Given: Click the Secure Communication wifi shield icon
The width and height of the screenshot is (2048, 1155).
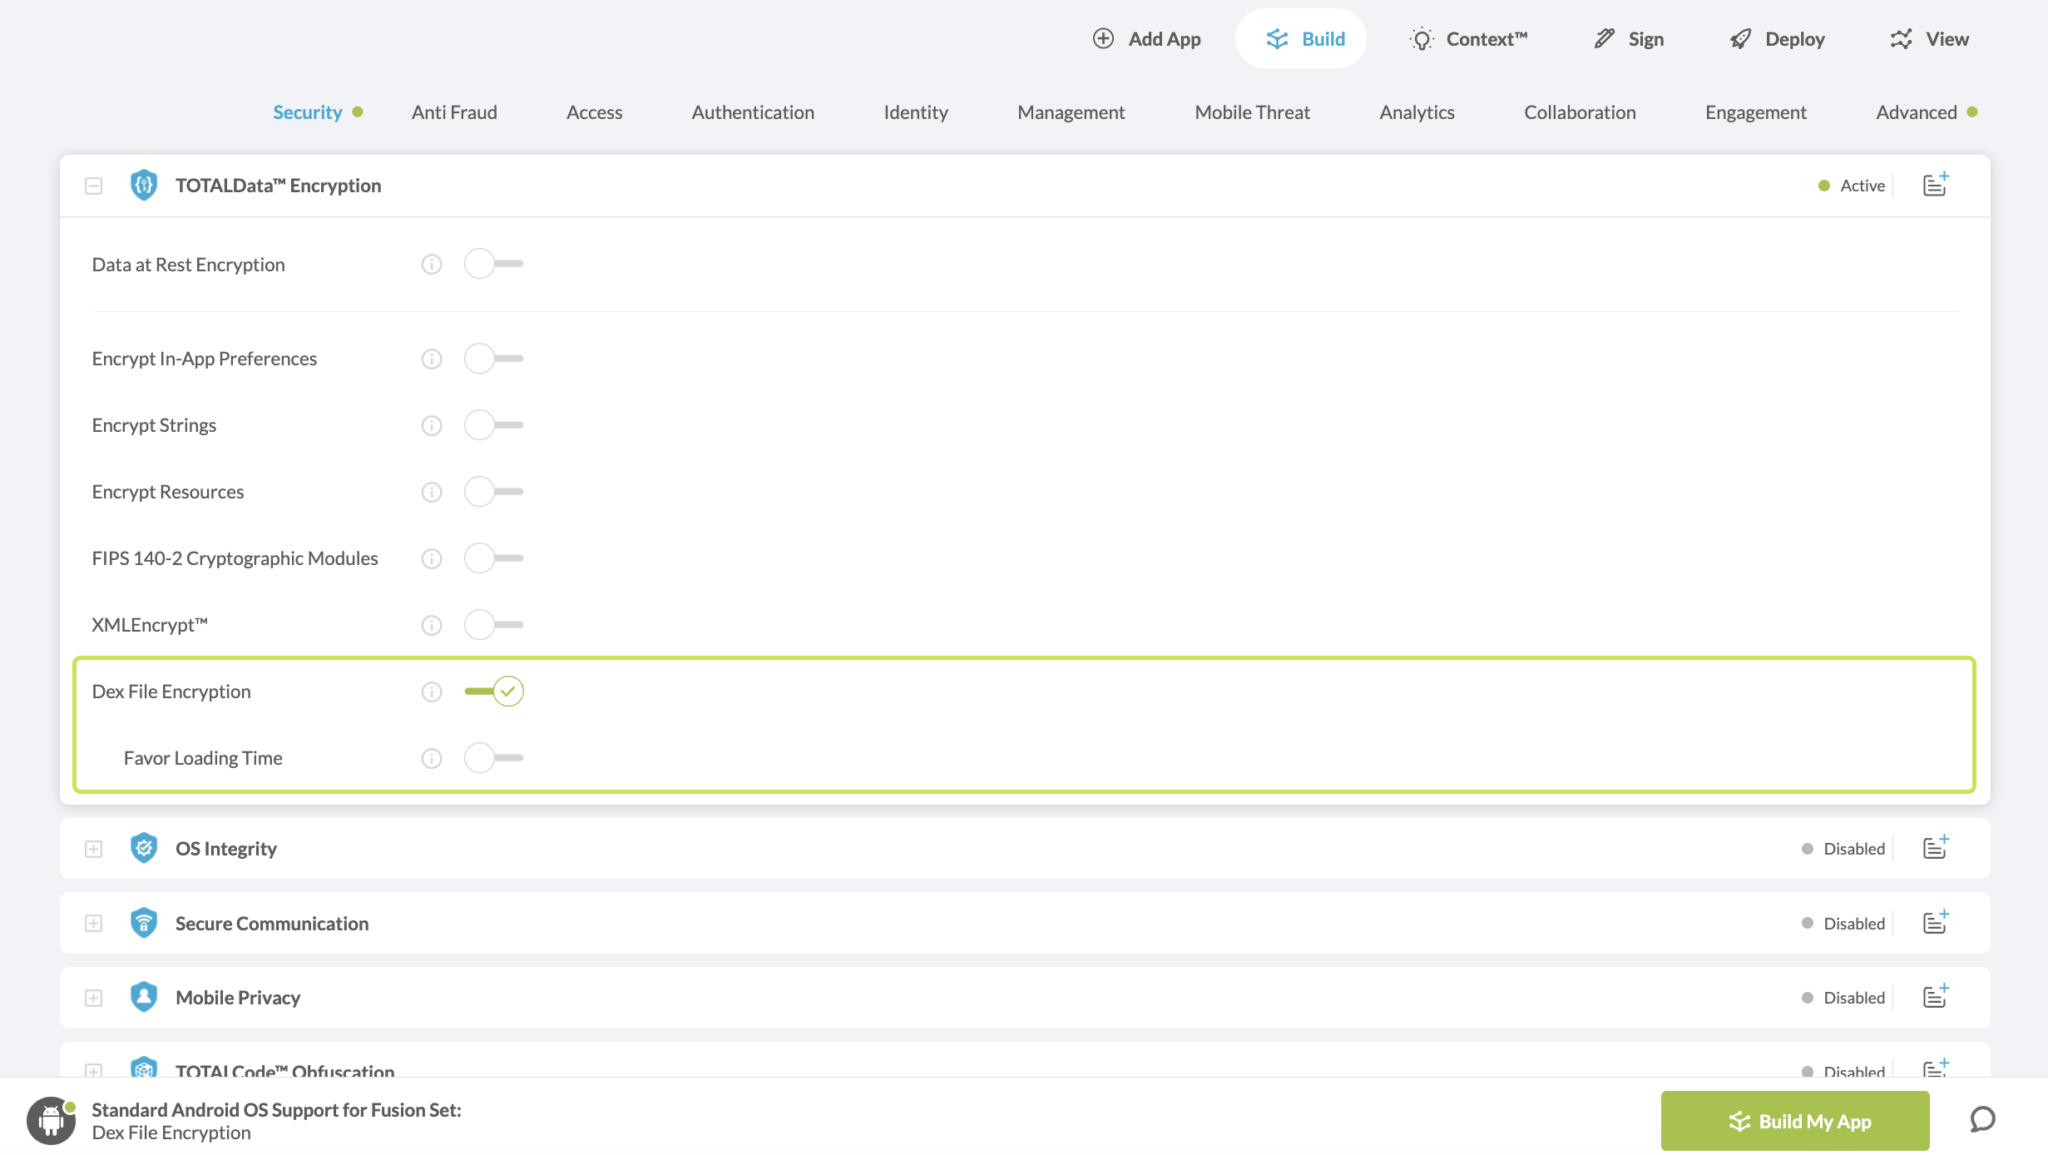Looking at the screenshot, I should tap(144, 922).
